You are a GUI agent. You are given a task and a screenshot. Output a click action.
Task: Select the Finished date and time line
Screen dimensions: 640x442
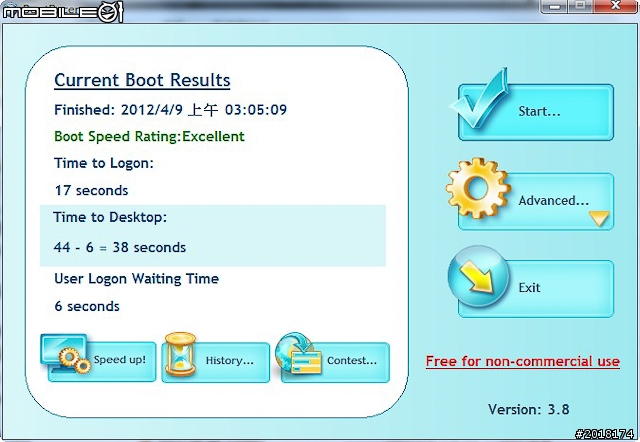click(171, 109)
